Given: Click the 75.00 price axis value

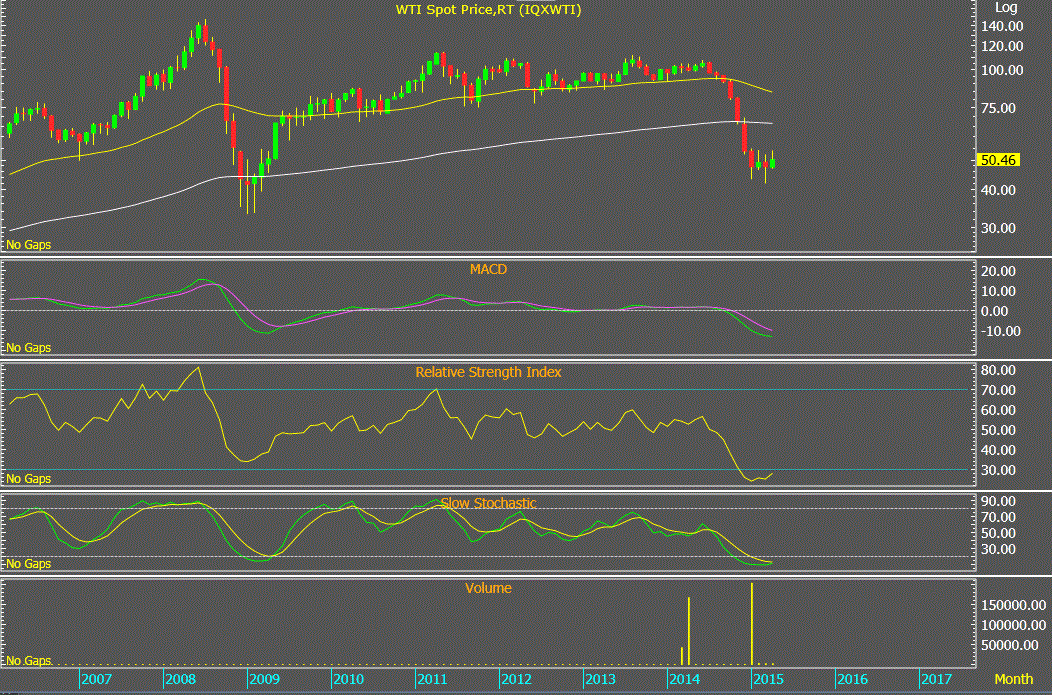Looking at the screenshot, I should [x=999, y=108].
